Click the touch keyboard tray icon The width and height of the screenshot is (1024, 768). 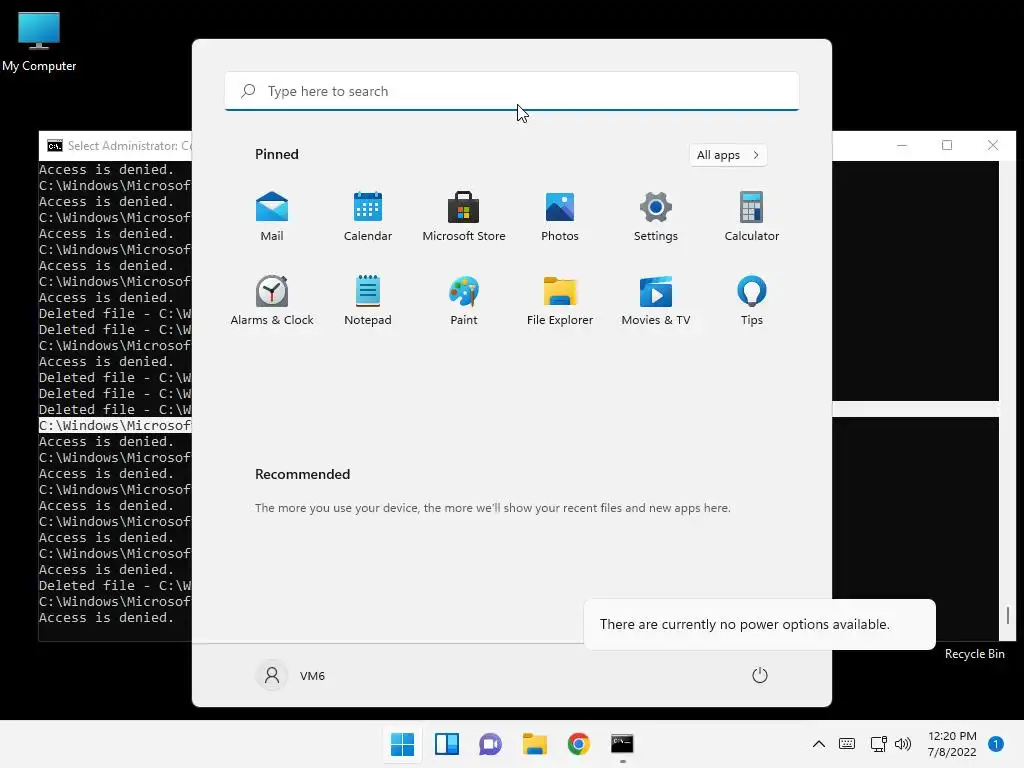847,743
